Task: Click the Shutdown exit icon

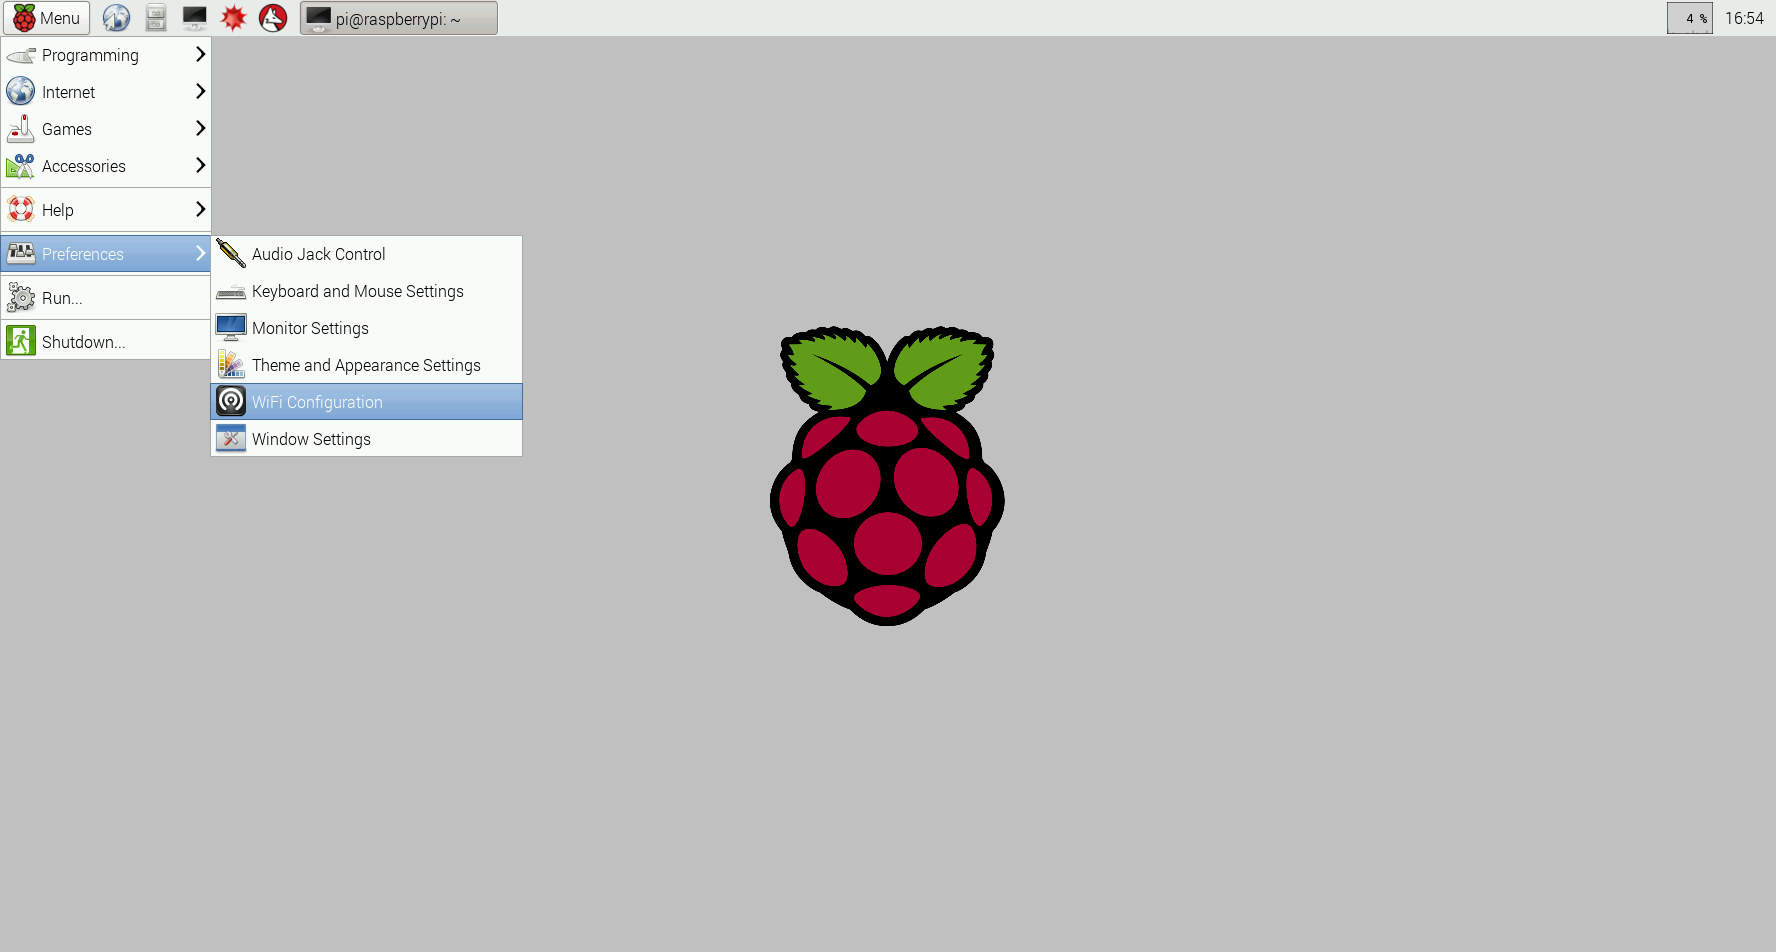Action: point(21,341)
